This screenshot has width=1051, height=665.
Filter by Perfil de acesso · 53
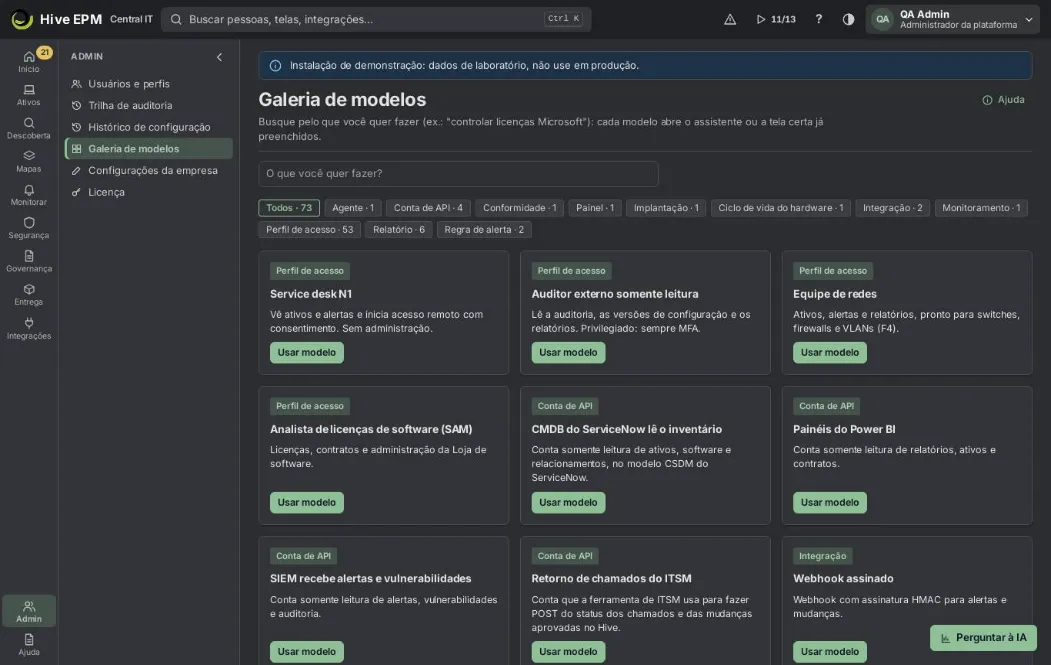click(x=310, y=229)
